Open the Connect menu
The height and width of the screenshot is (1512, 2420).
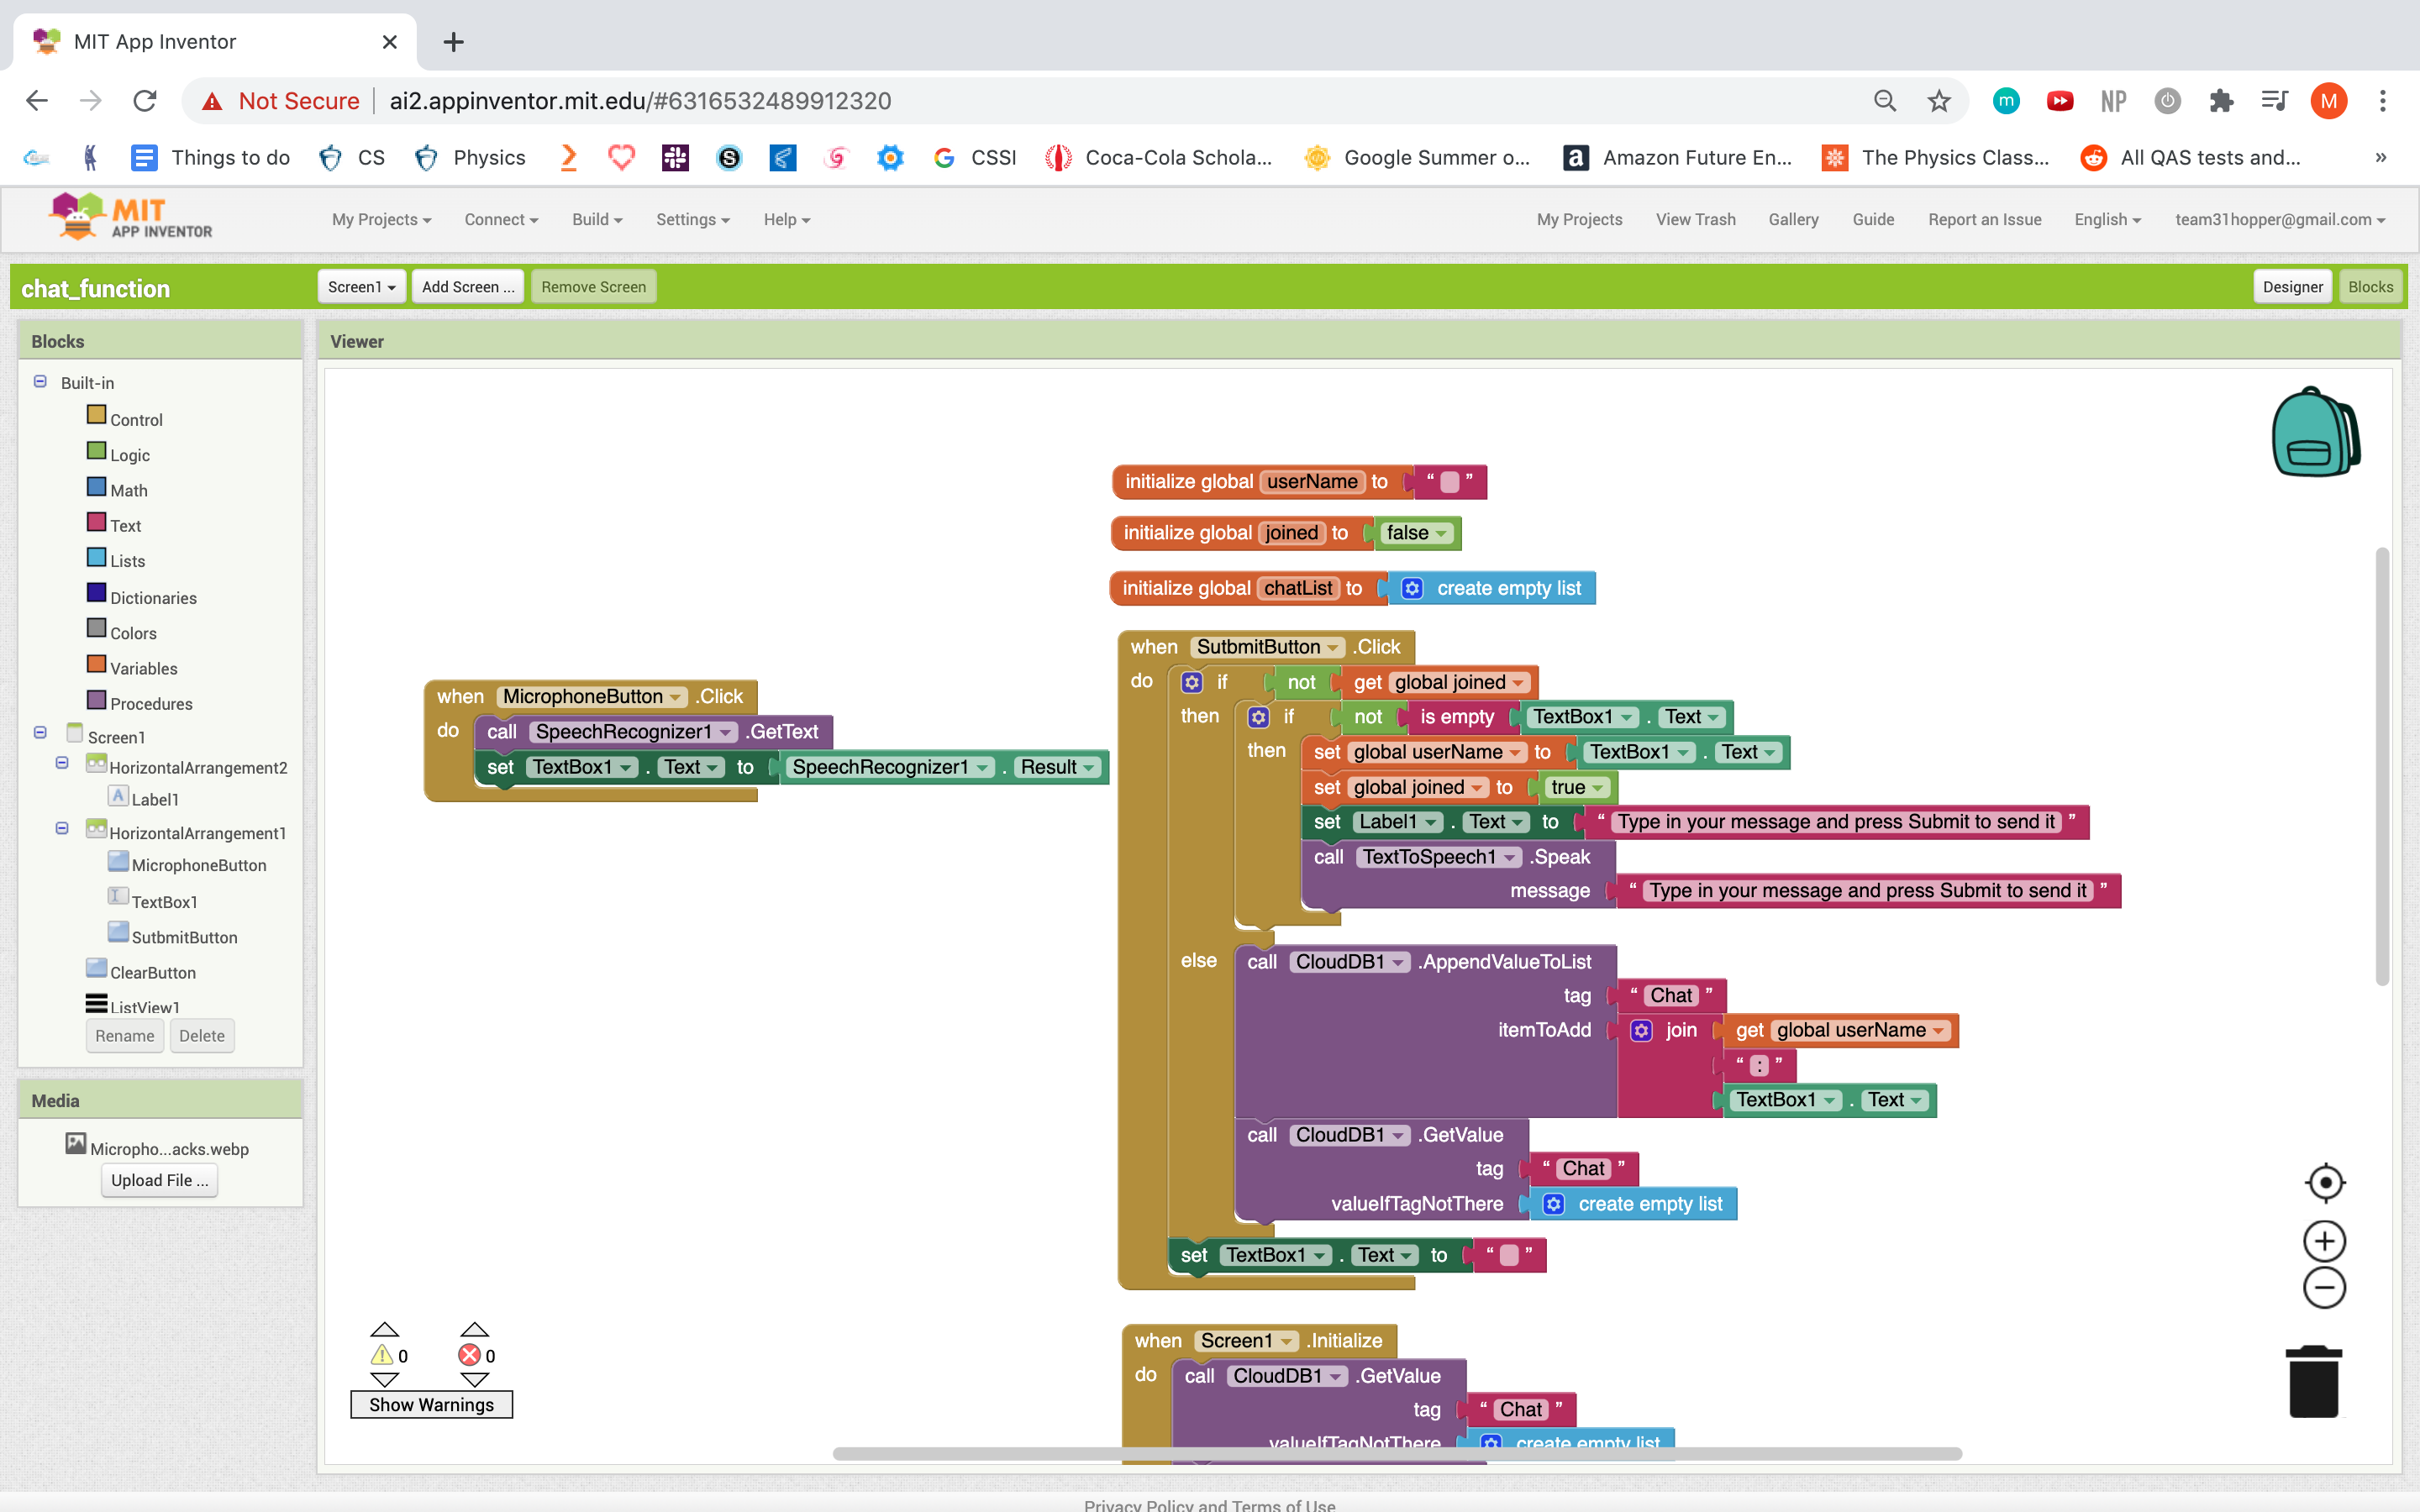501,219
